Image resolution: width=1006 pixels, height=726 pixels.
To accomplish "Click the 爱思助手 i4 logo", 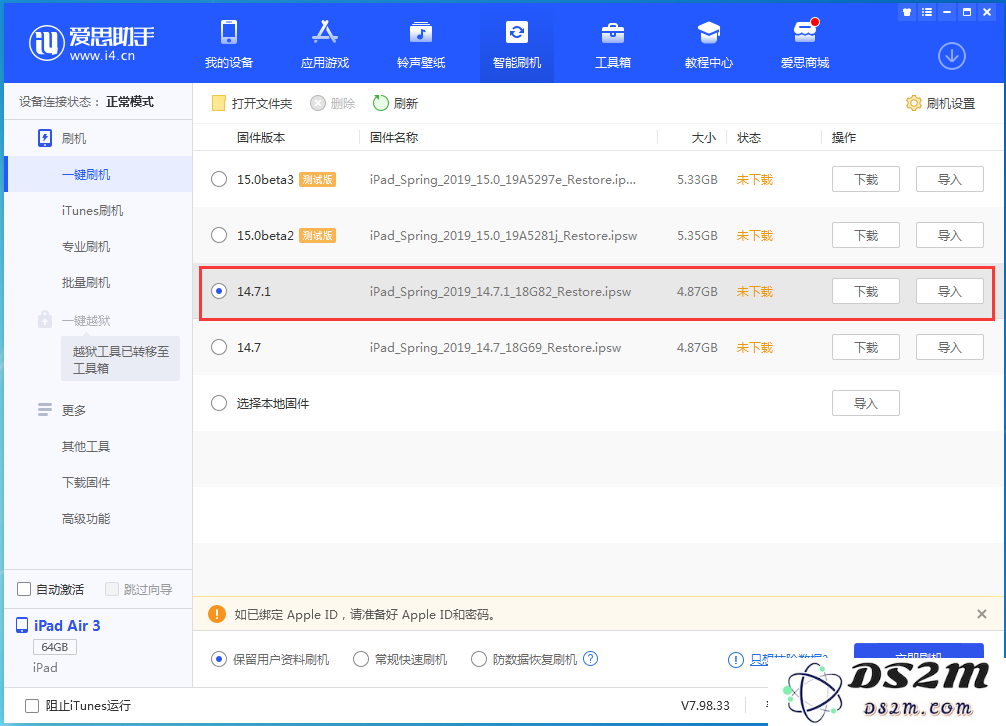I will 91,43.
